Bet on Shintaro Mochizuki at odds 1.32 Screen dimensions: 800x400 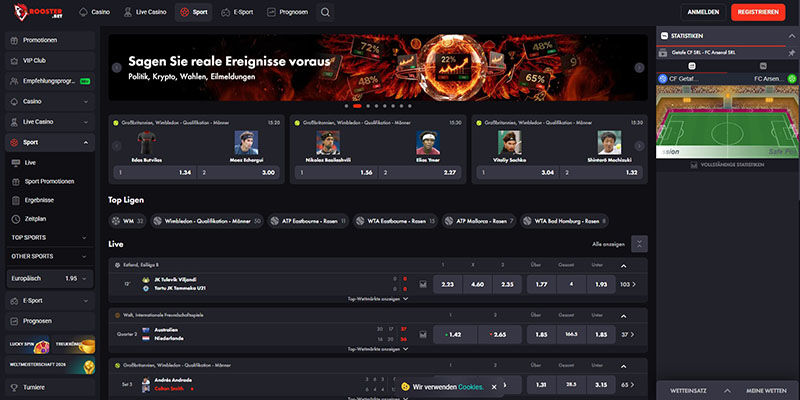(x=601, y=173)
